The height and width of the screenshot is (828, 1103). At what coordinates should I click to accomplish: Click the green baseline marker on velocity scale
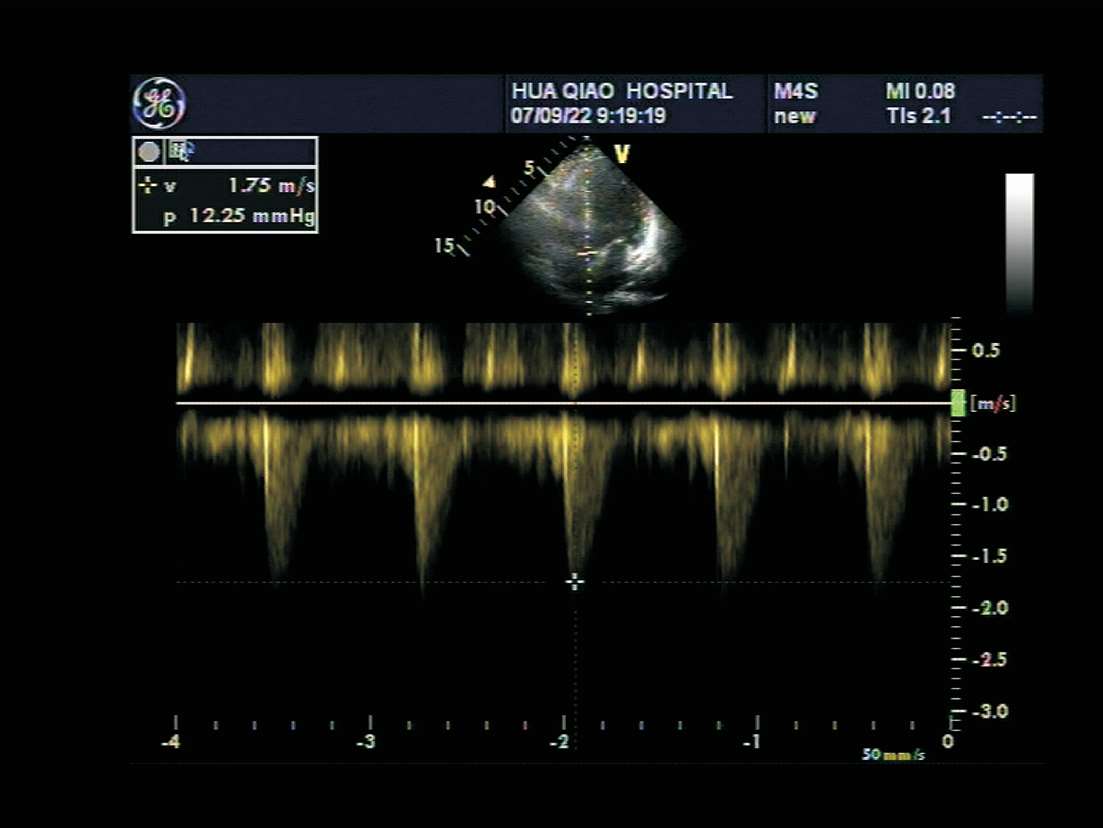pyautogui.click(x=958, y=403)
